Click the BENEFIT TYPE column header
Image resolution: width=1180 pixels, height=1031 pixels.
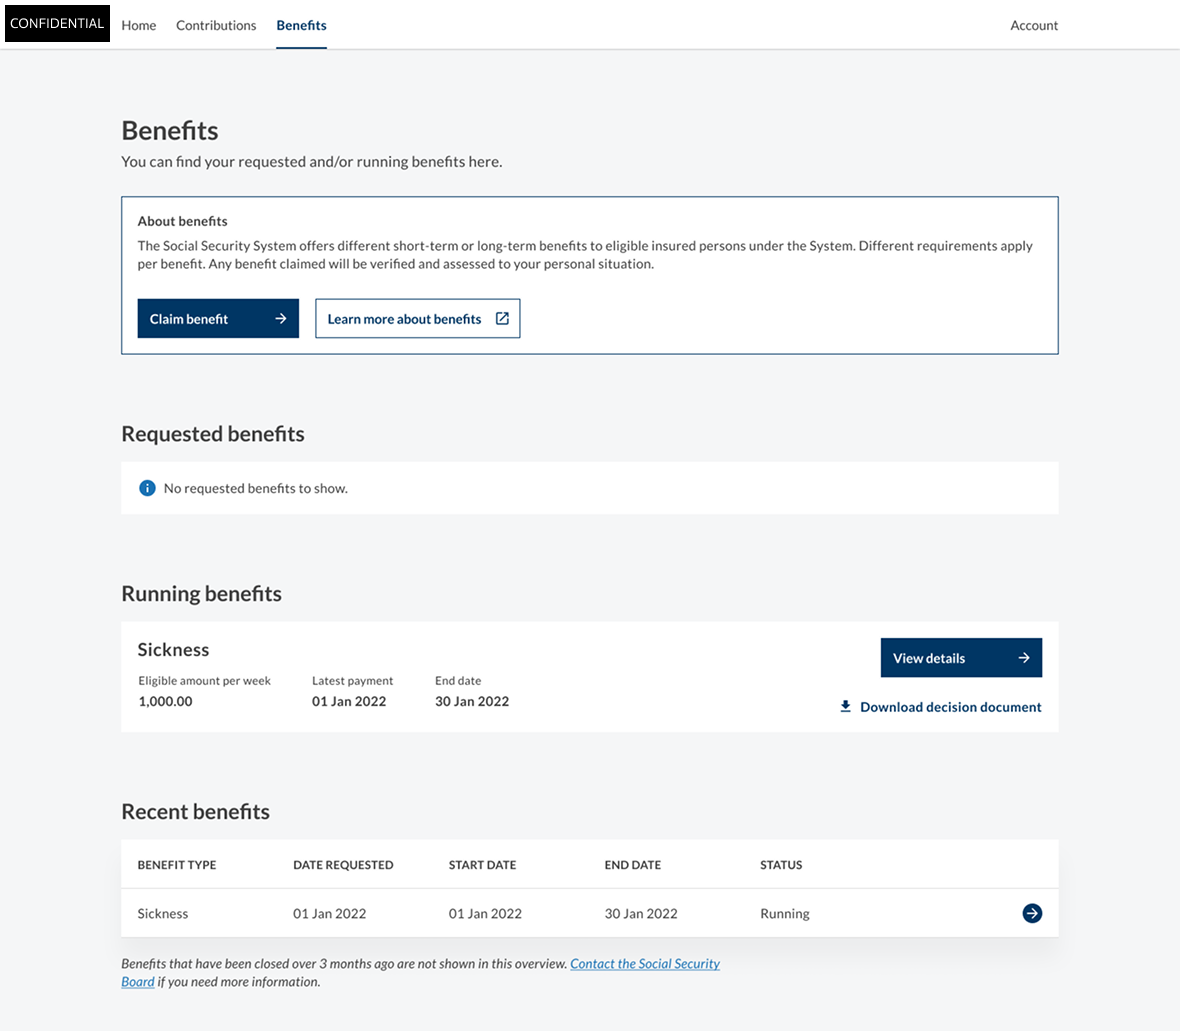coord(177,865)
